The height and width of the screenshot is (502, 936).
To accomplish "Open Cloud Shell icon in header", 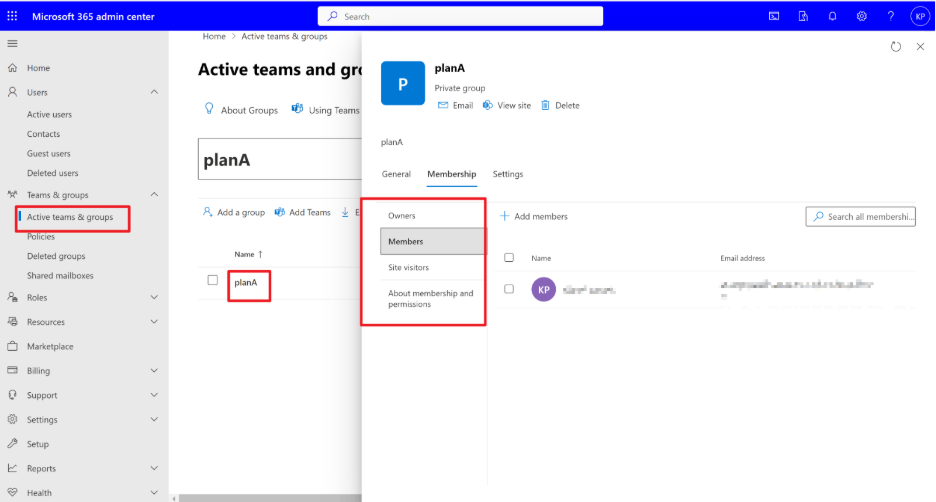I will pos(774,16).
